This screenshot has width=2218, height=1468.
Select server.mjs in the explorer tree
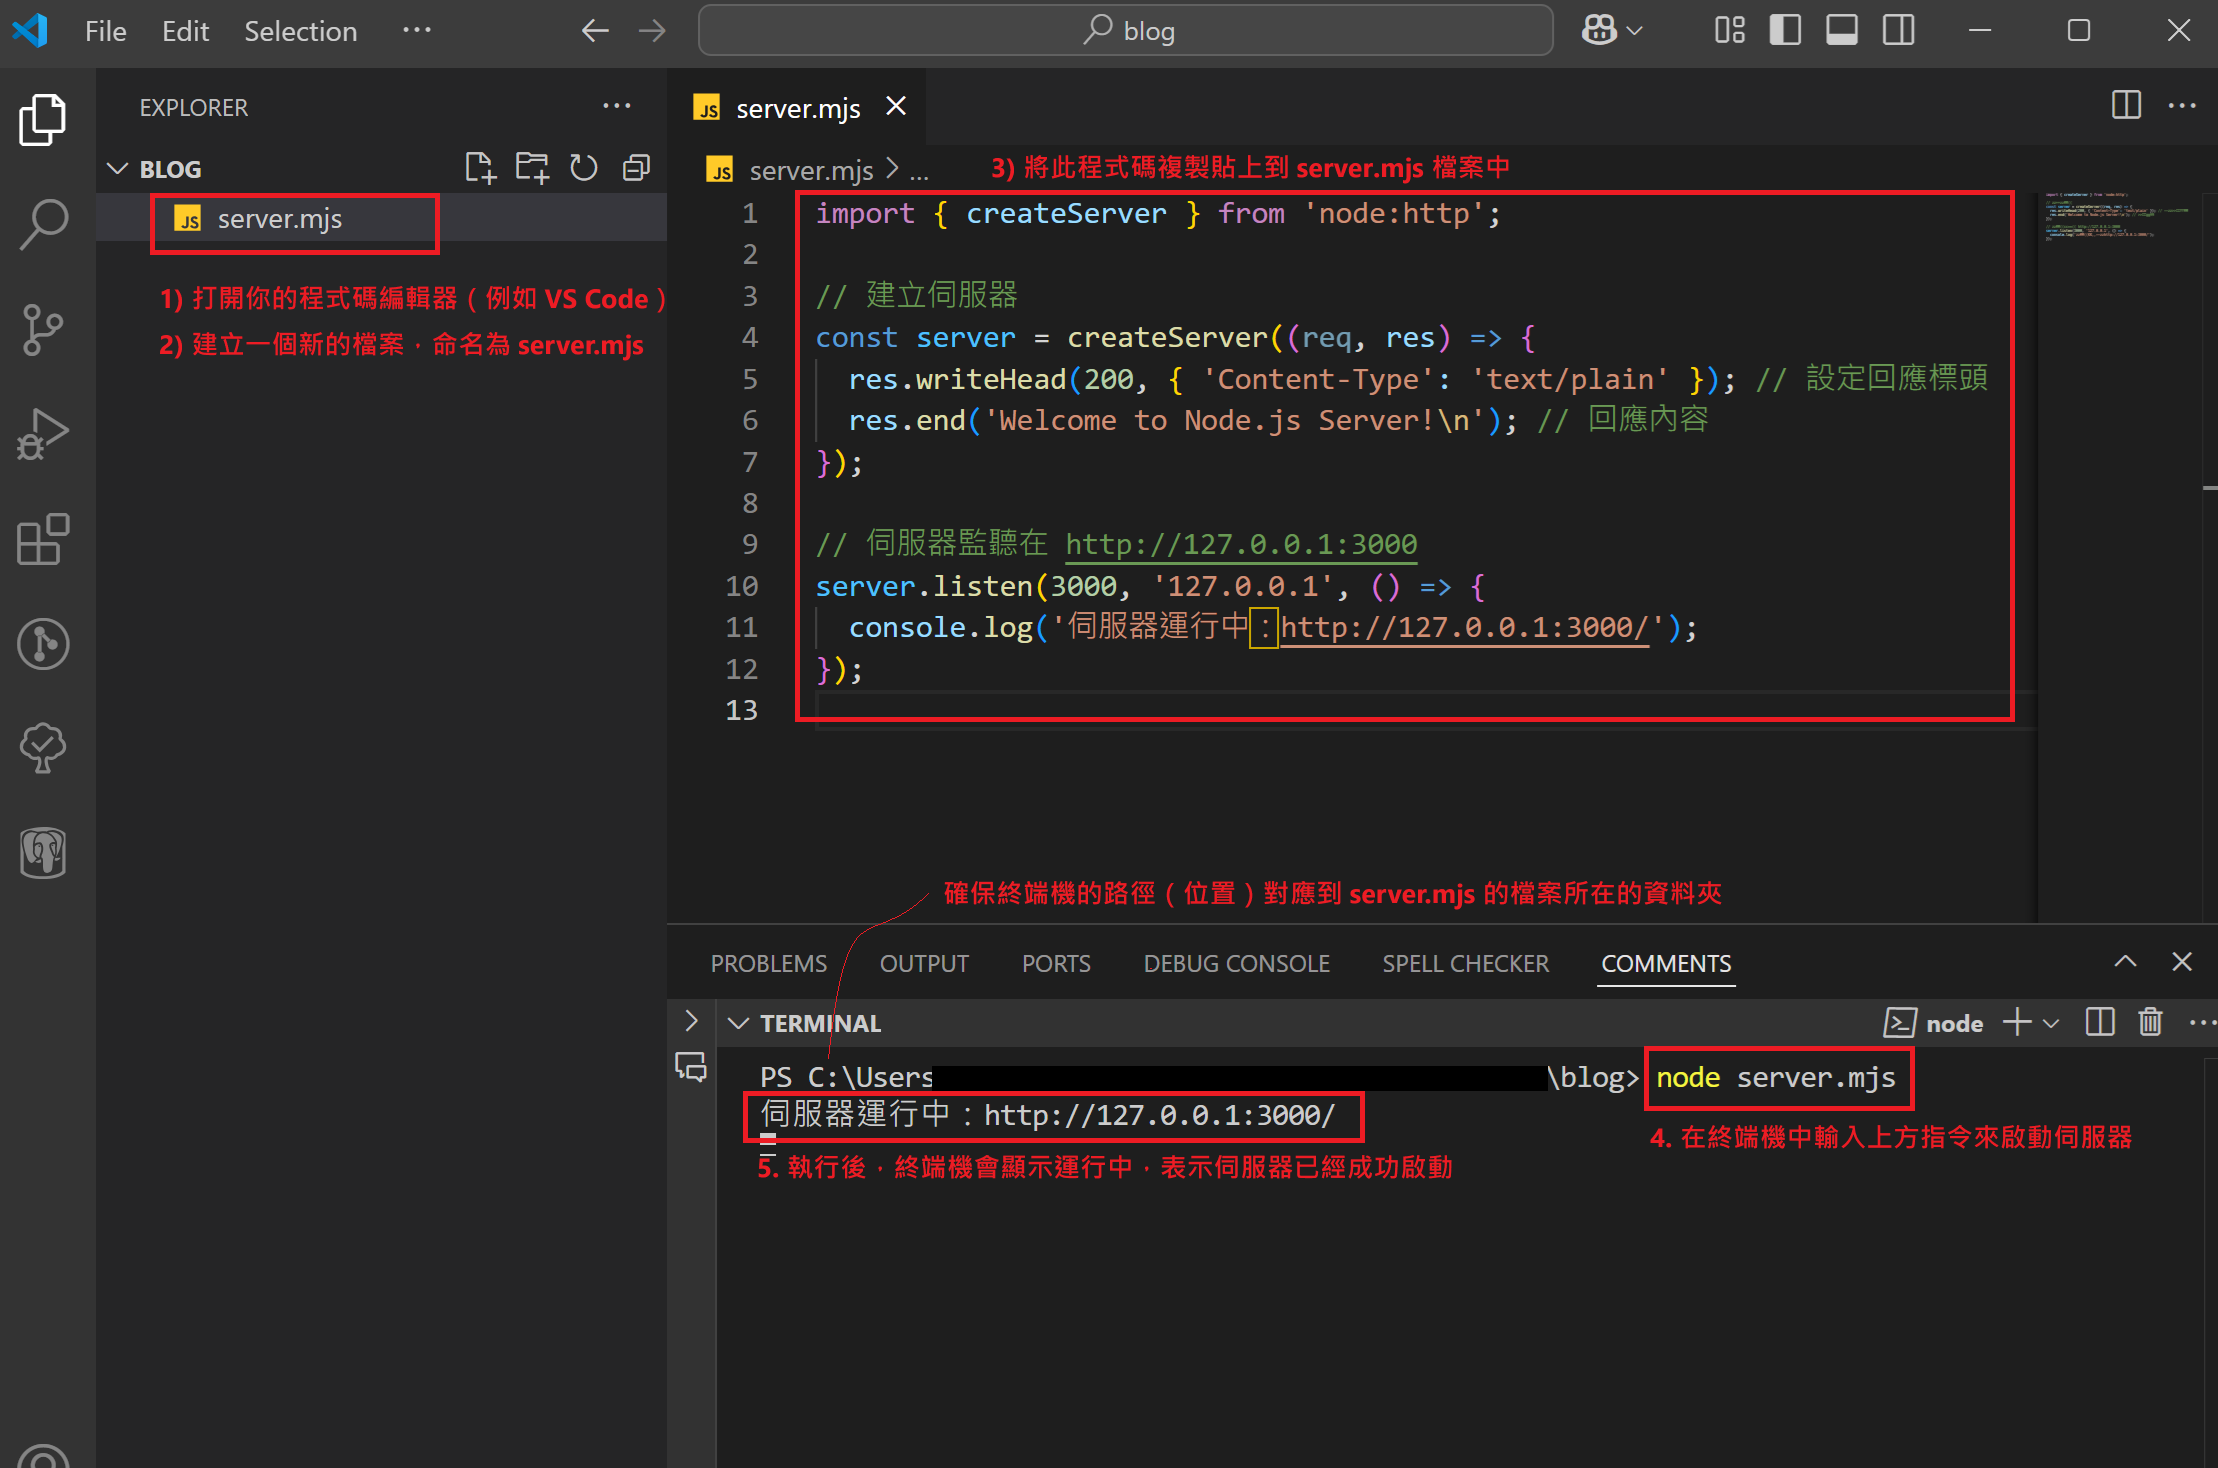point(280,219)
